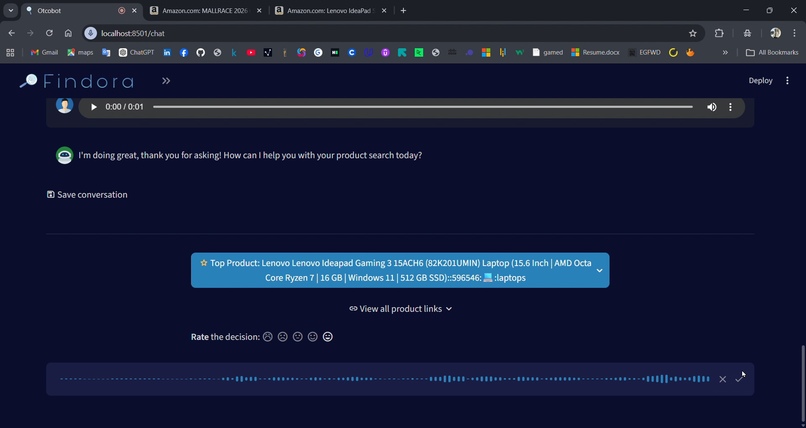The height and width of the screenshot is (428, 806).
Task: Open the browser home page
Action: [68, 33]
